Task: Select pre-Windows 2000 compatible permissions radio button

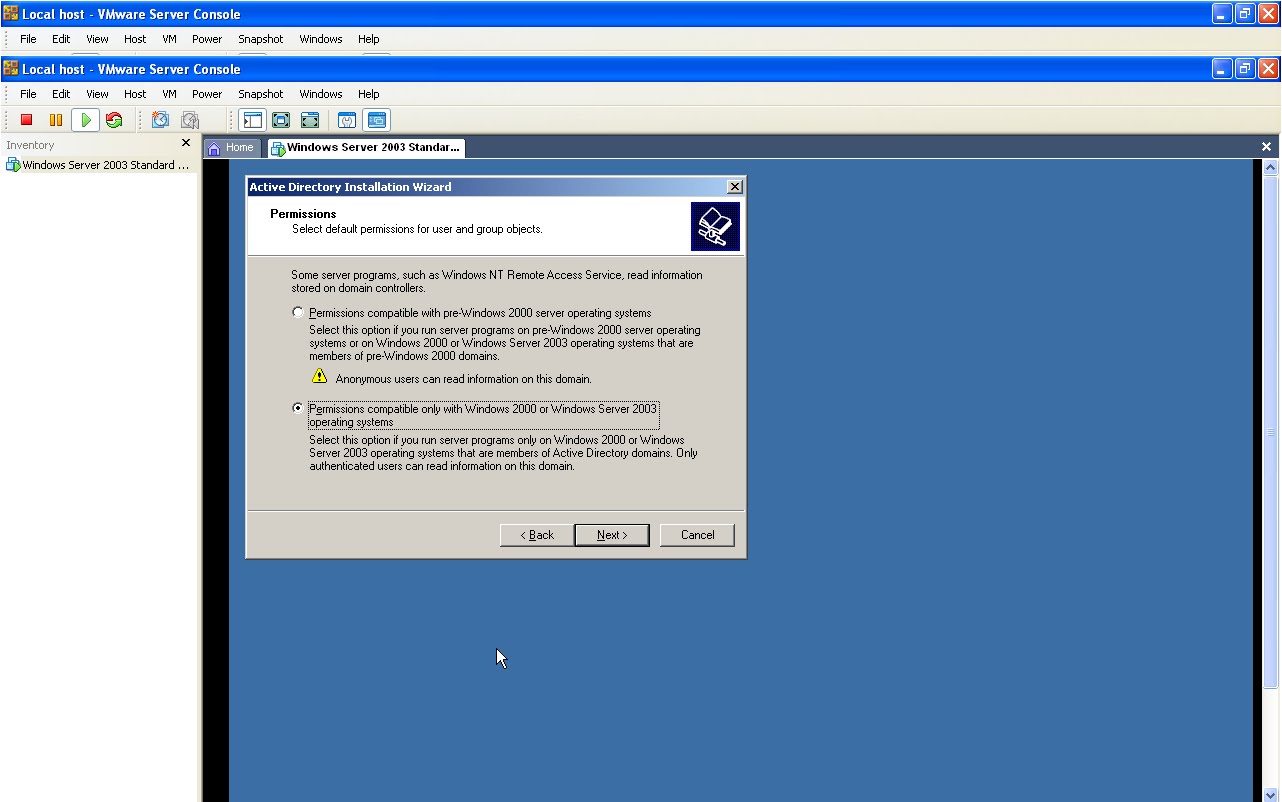Action: click(x=297, y=312)
